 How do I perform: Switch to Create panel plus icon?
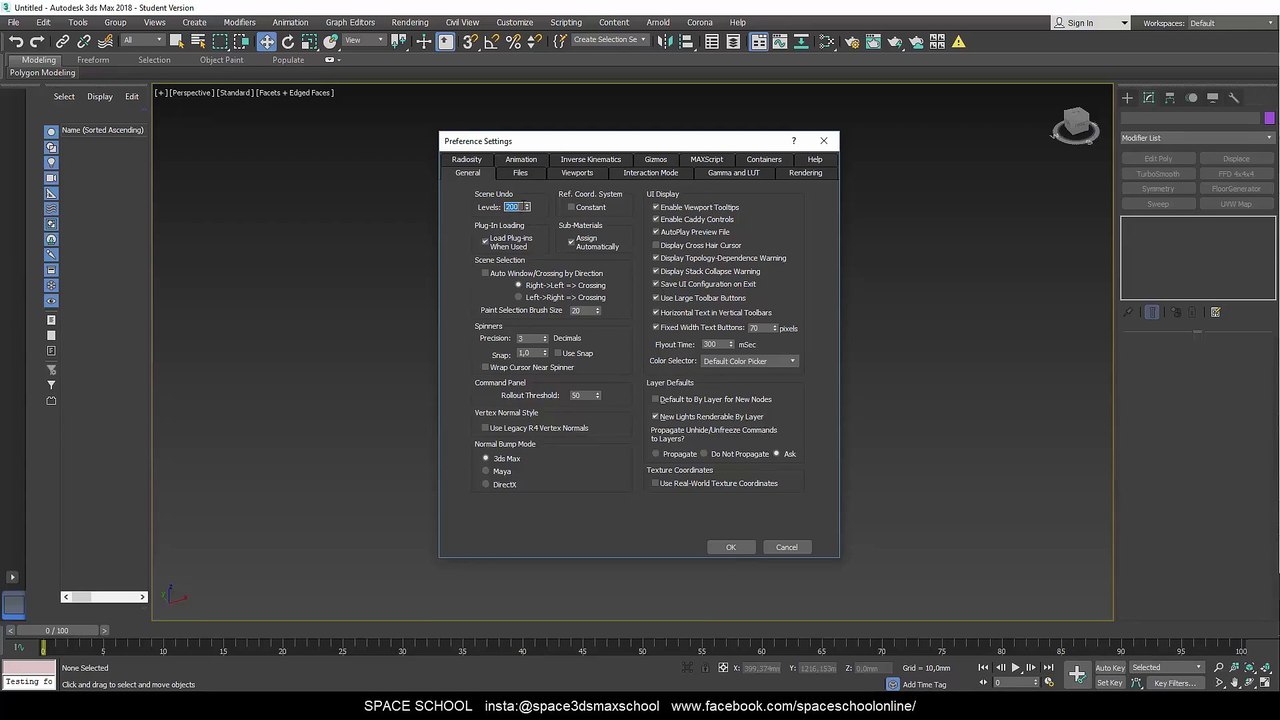click(x=1127, y=97)
